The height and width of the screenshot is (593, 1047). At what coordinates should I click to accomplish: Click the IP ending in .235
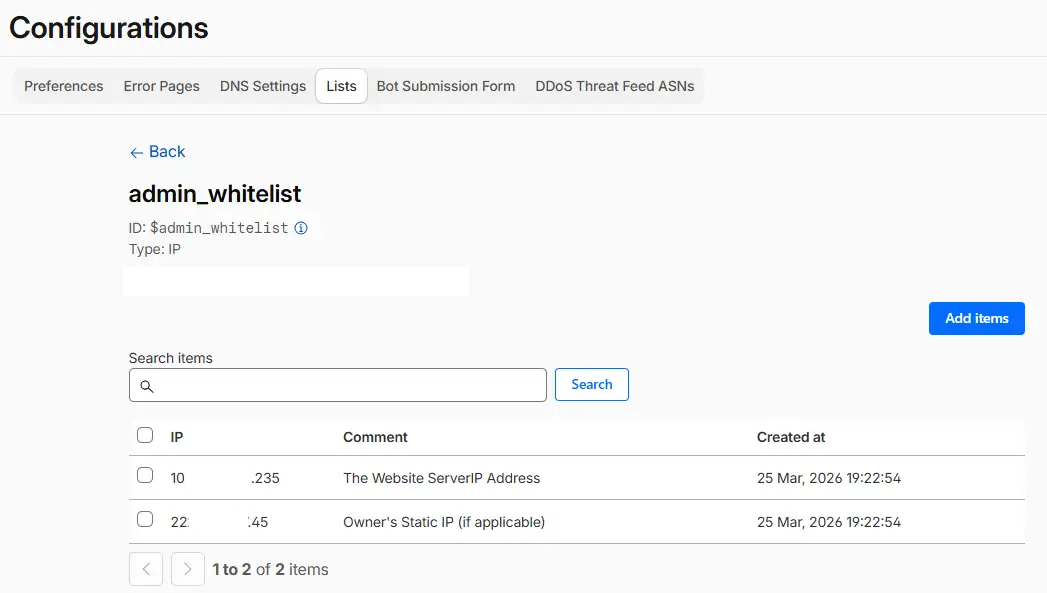(x=225, y=478)
